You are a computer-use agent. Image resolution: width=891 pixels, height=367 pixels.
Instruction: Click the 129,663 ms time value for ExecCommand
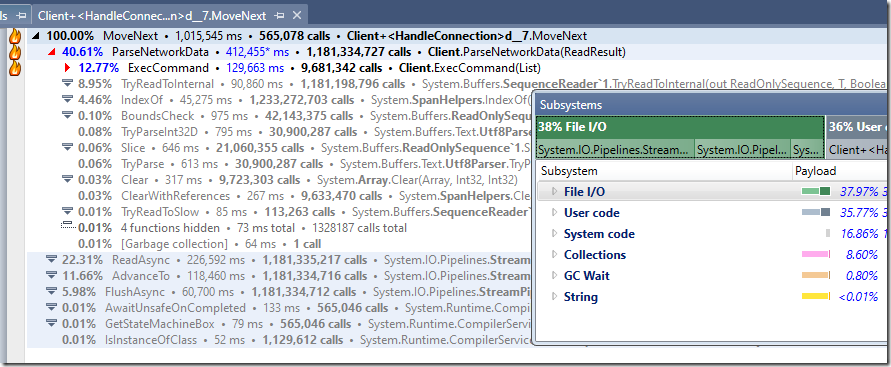255,68
